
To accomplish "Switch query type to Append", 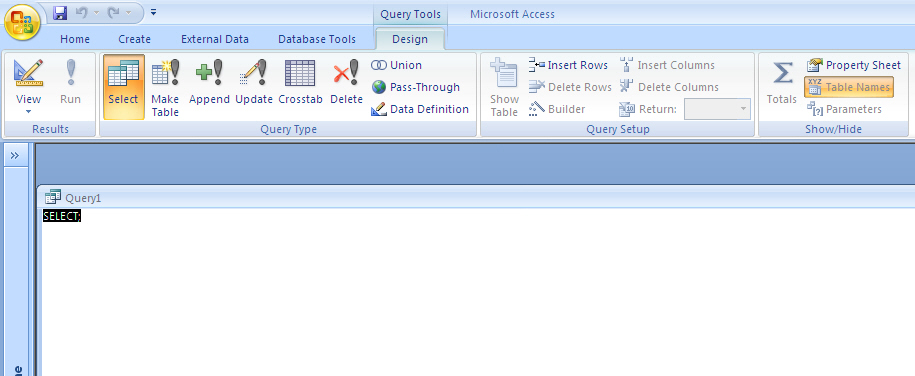I will [209, 82].
